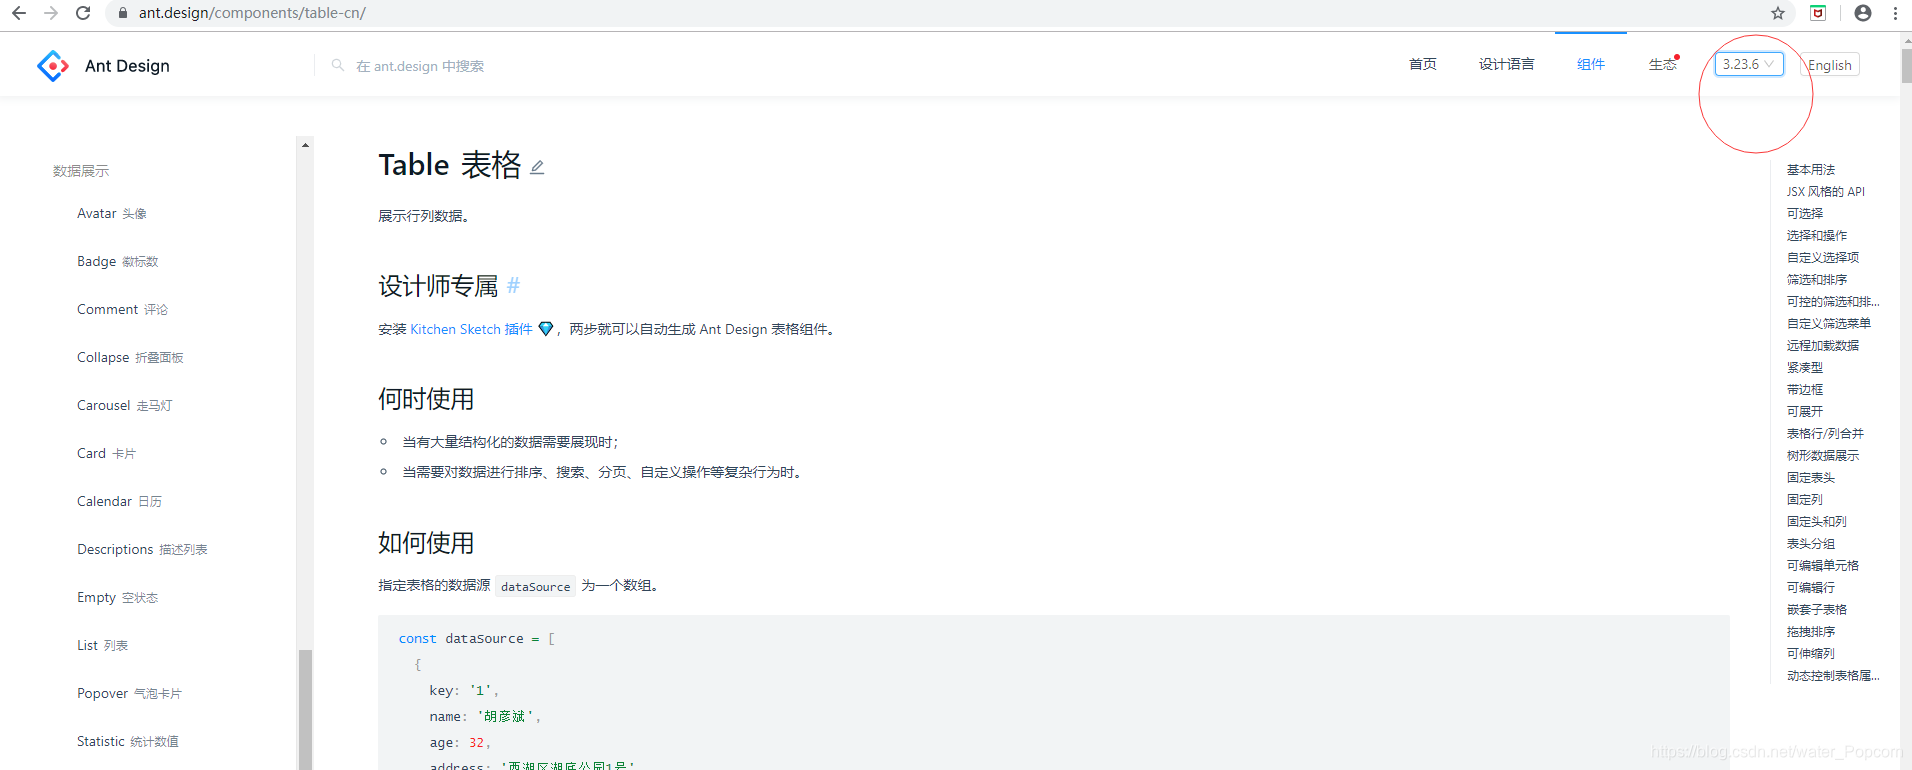Click the Ant Design title text

(x=127, y=66)
